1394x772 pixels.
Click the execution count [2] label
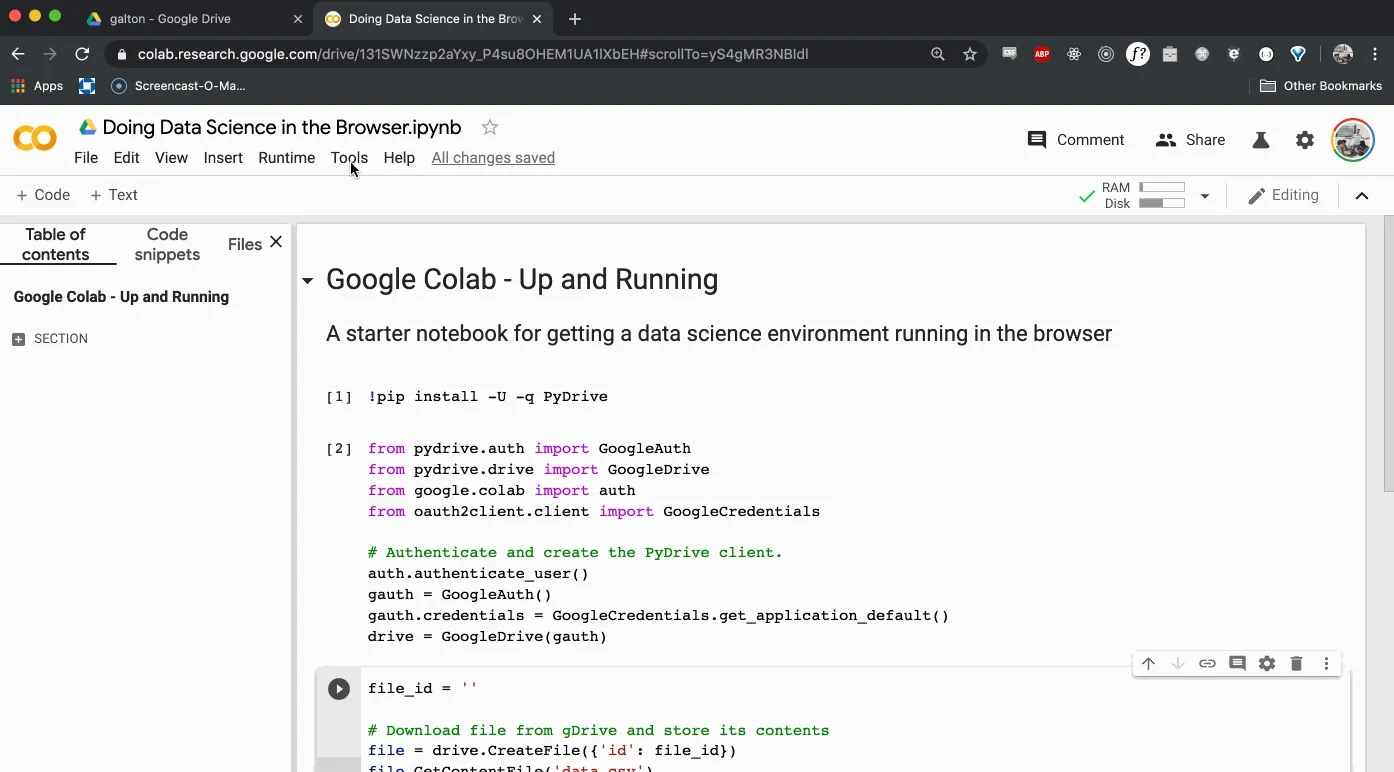[339, 449]
